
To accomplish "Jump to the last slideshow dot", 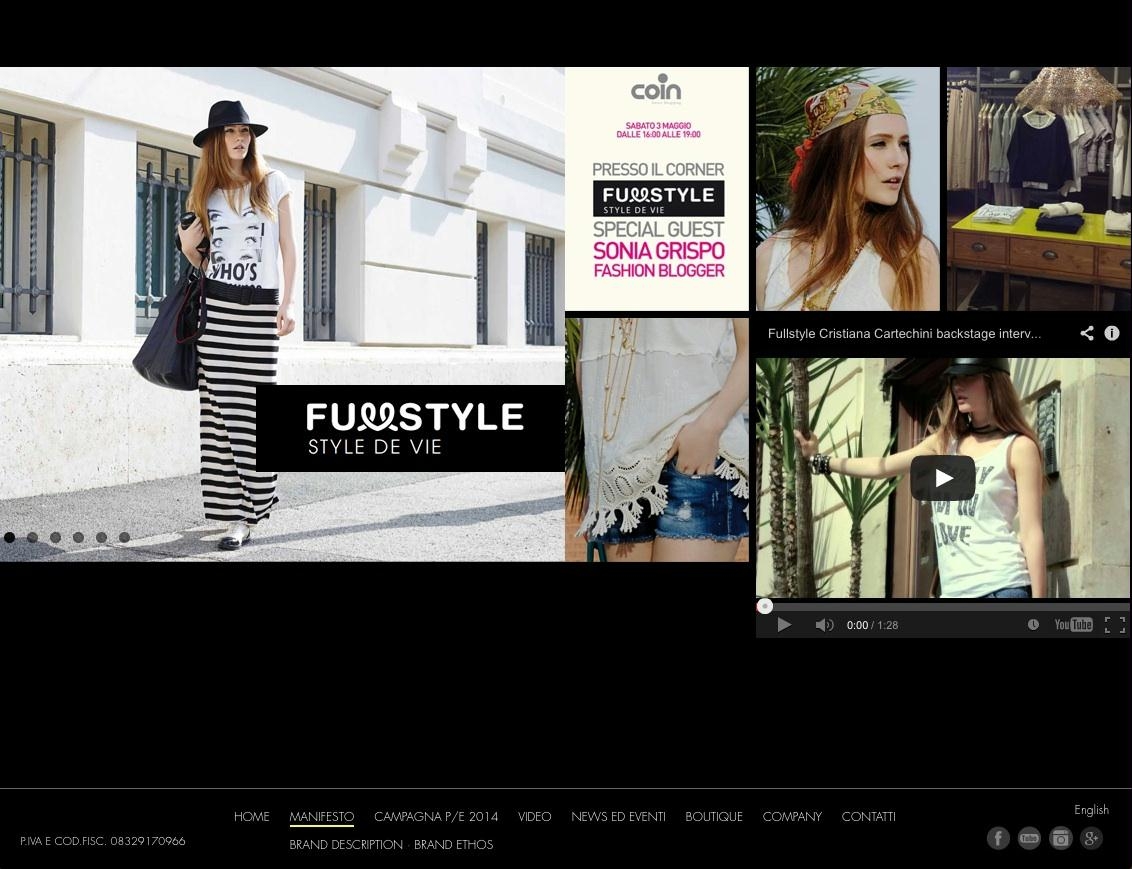I will [x=125, y=538].
